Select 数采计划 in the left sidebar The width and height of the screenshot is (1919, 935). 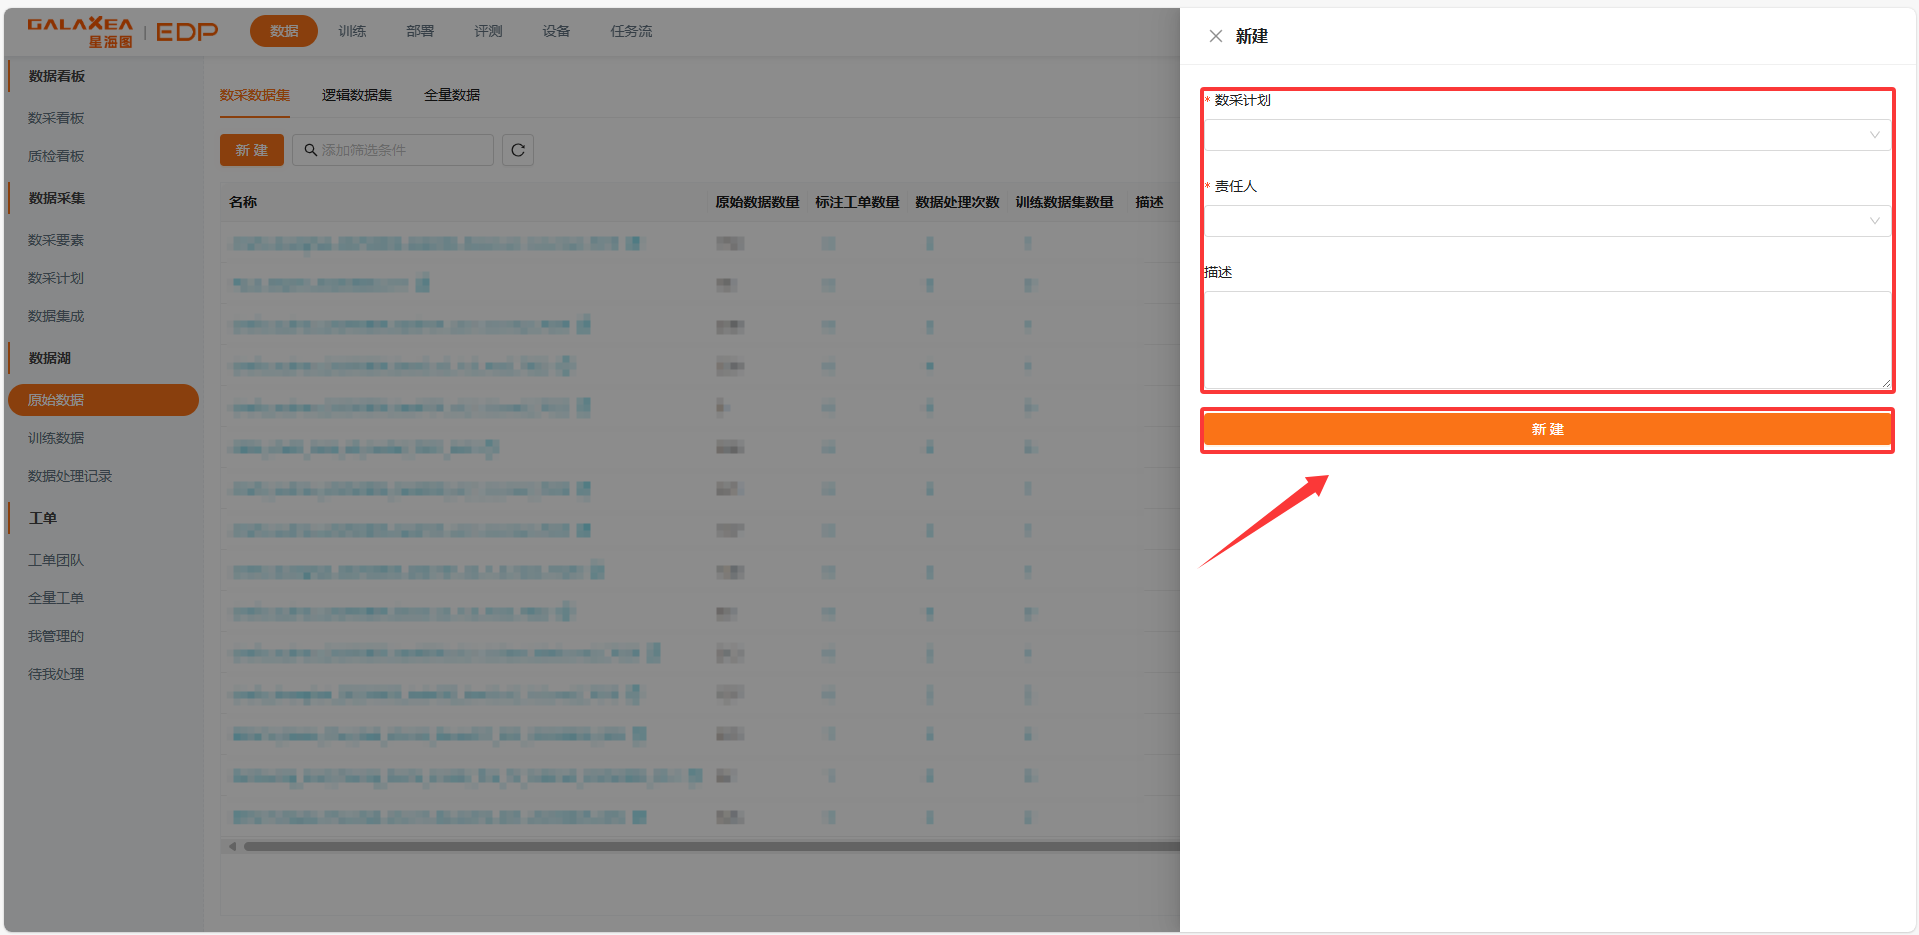click(x=56, y=278)
